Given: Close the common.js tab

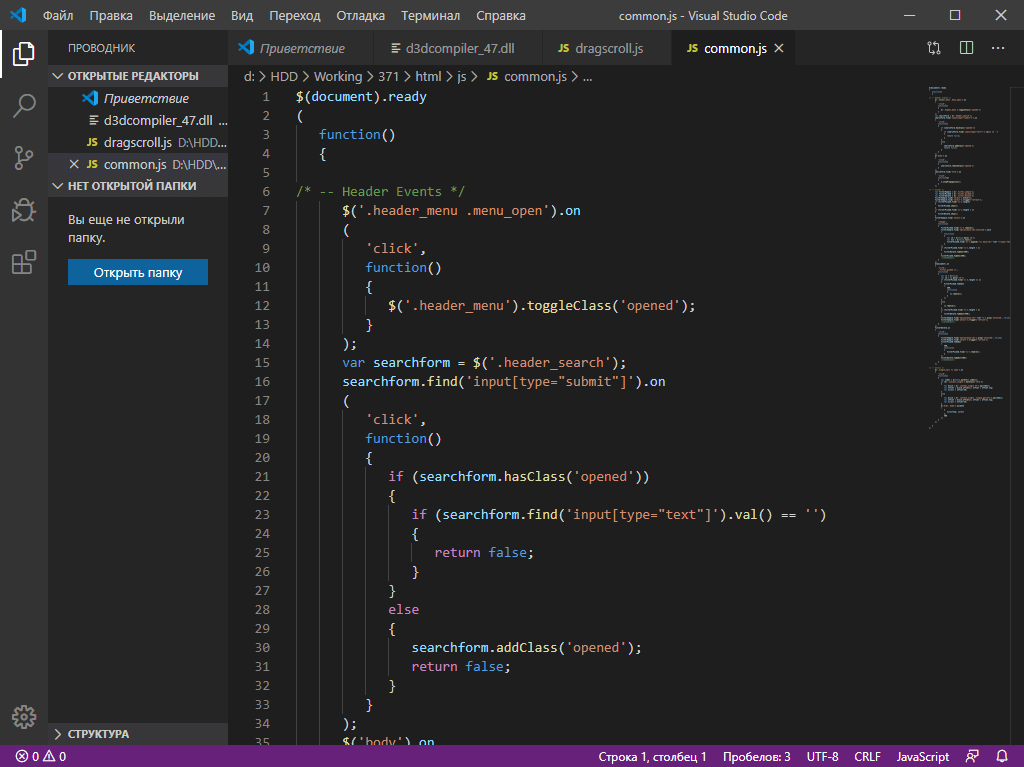Looking at the screenshot, I should click(x=778, y=48).
